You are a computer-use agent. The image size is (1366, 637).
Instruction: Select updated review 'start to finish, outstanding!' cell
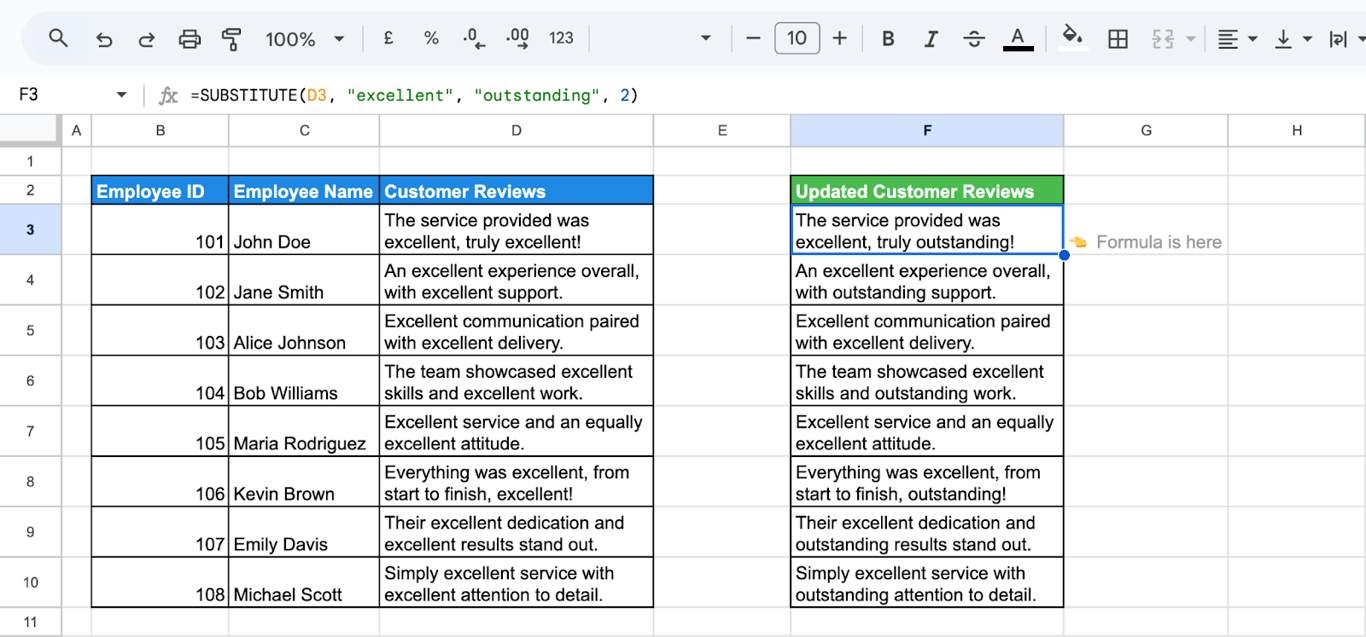927,481
